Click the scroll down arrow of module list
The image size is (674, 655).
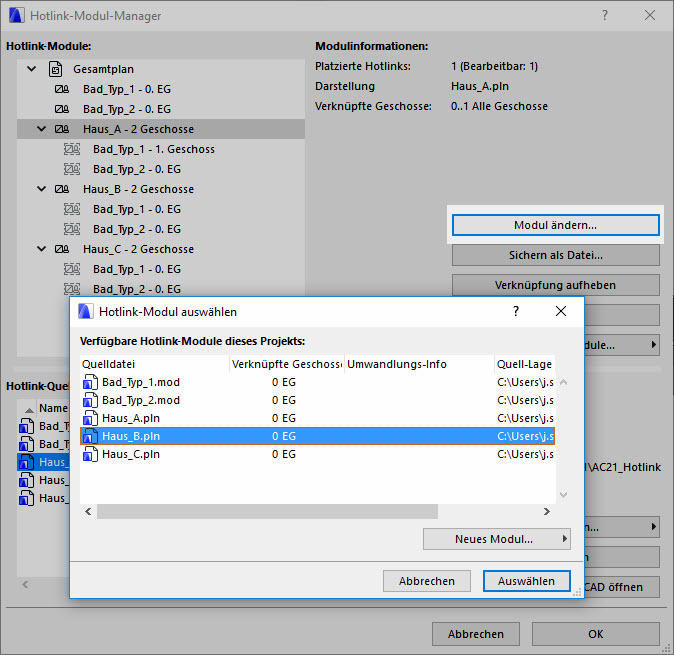(564, 495)
